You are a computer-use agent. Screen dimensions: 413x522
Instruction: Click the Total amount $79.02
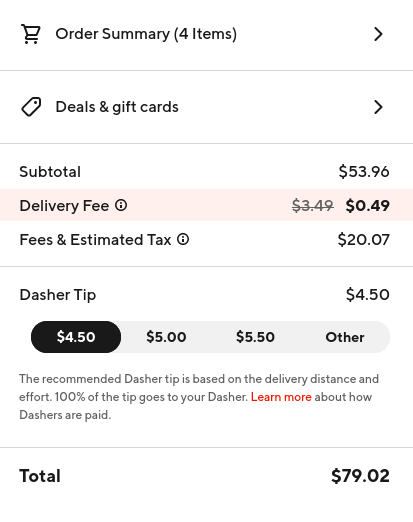pyautogui.click(x=360, y=476)
